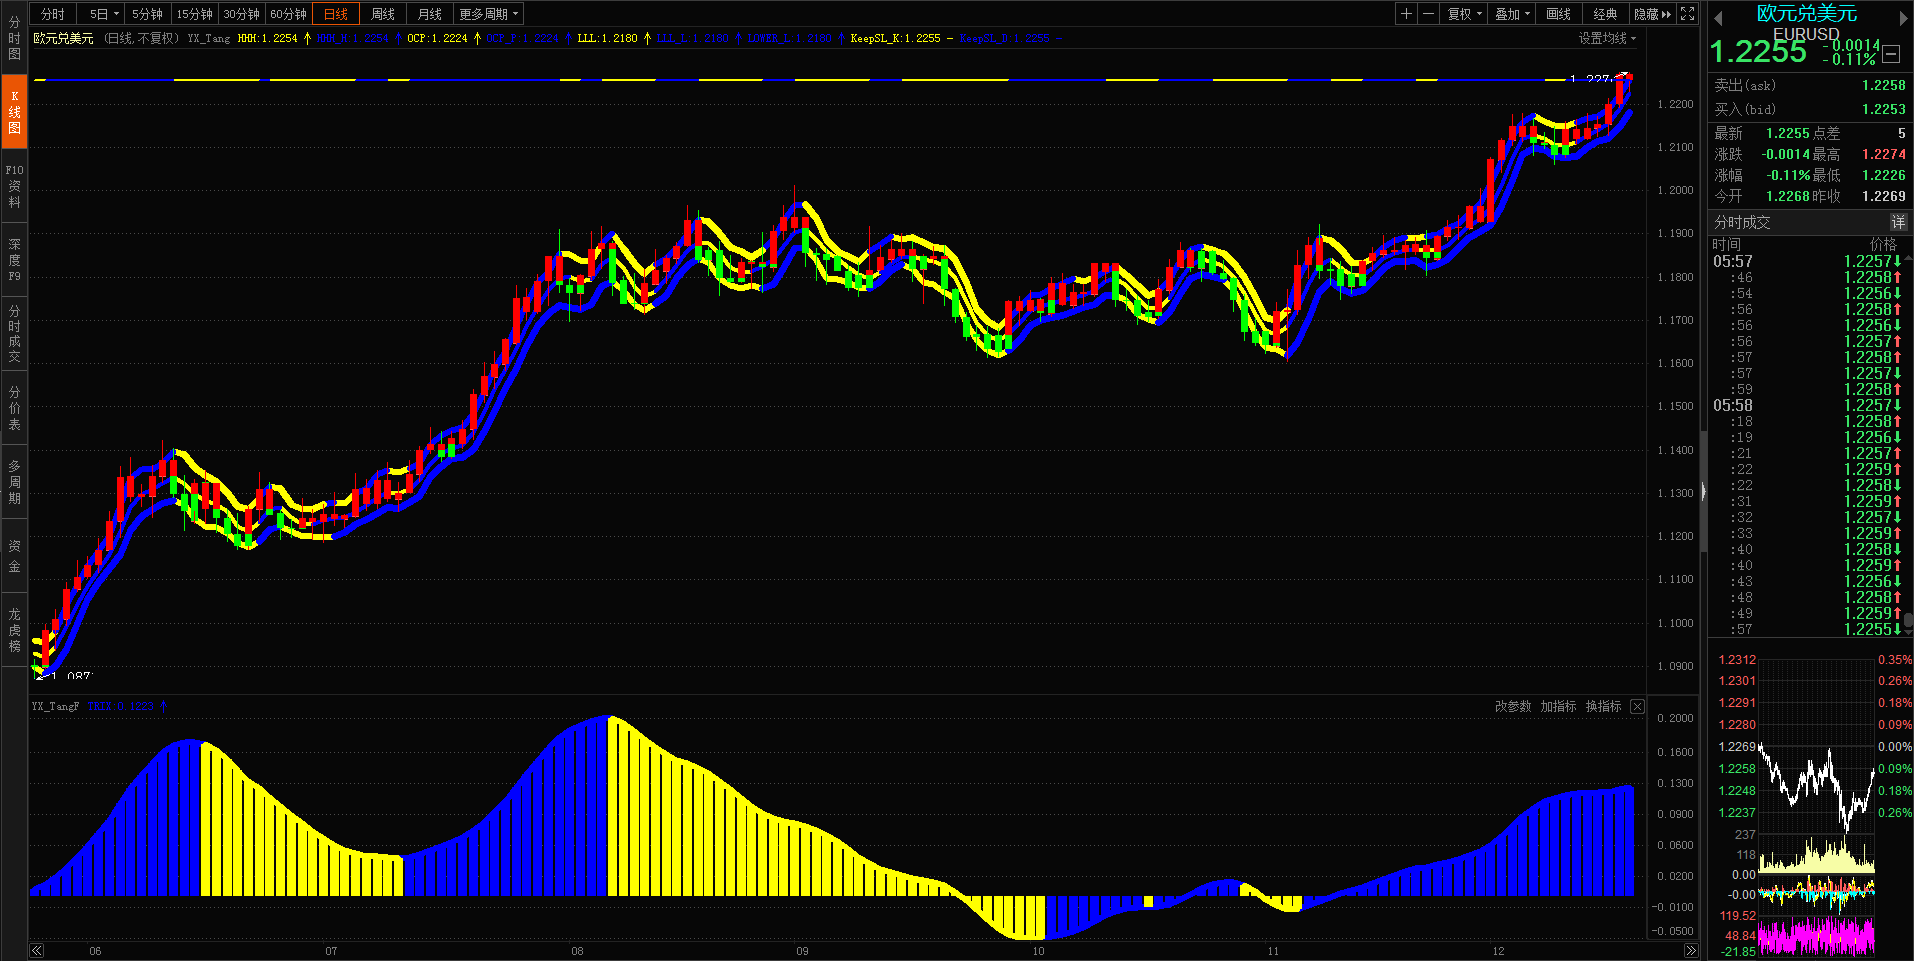Toggle 隐藏 to hide side panel

coord(1652,14)
